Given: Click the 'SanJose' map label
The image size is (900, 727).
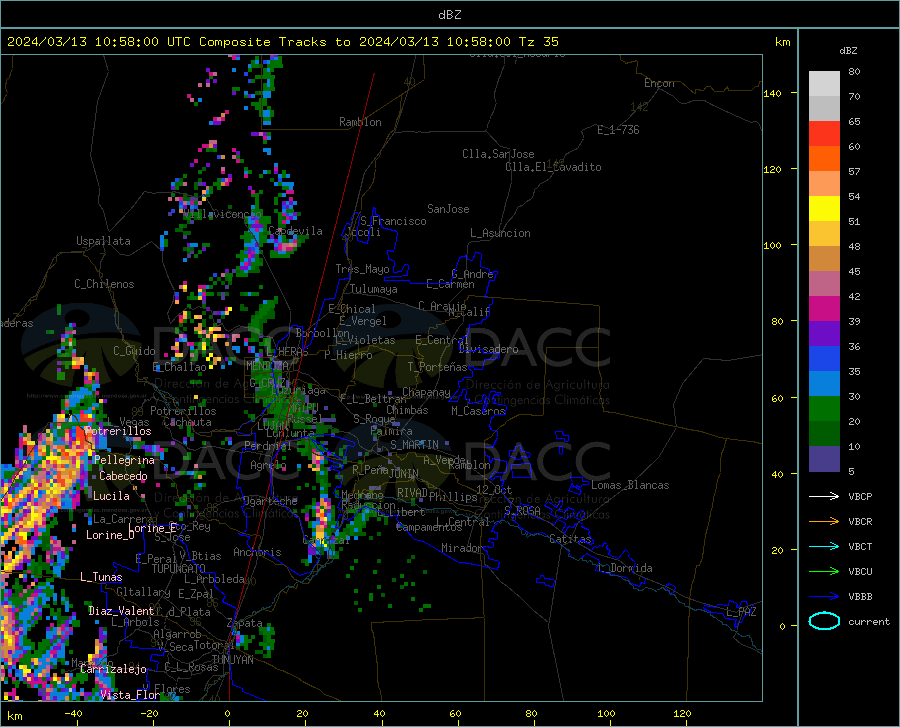Looking at the screenshot, I should tap(448, 209).
